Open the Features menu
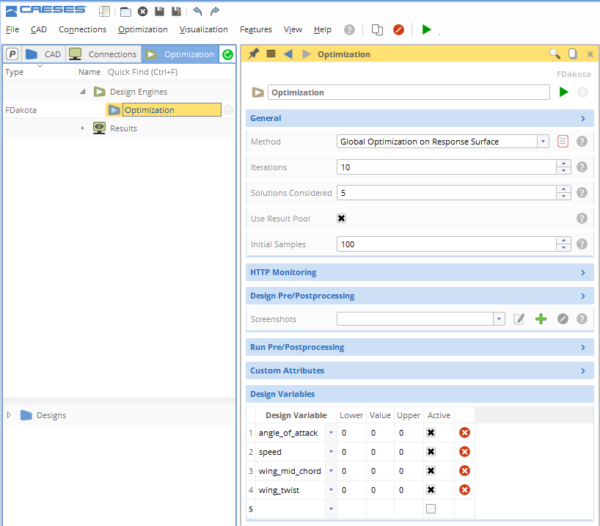600x526 pixels. point(256,30)
